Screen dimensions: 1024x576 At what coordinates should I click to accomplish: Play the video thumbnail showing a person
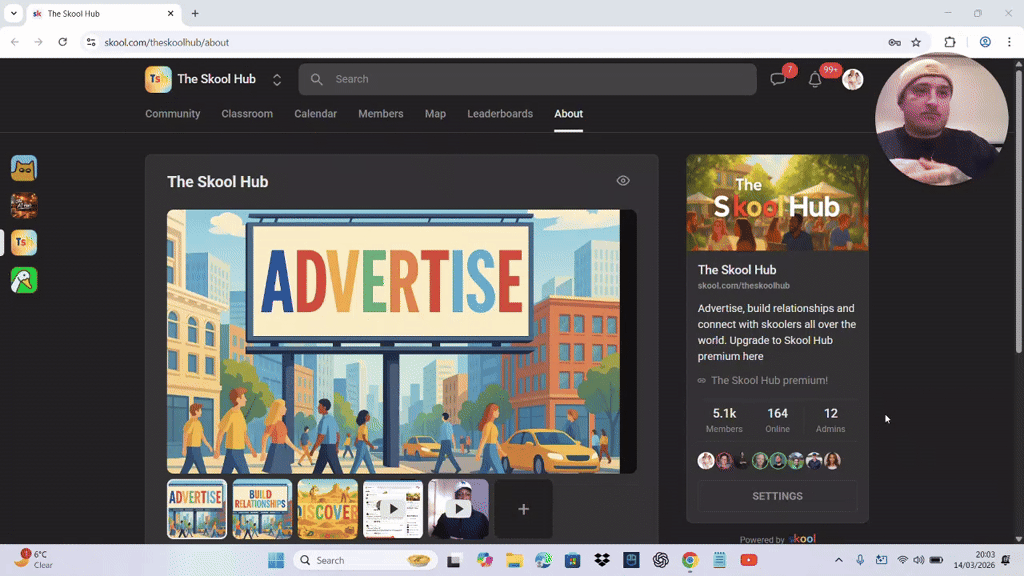tap(458, 509)
